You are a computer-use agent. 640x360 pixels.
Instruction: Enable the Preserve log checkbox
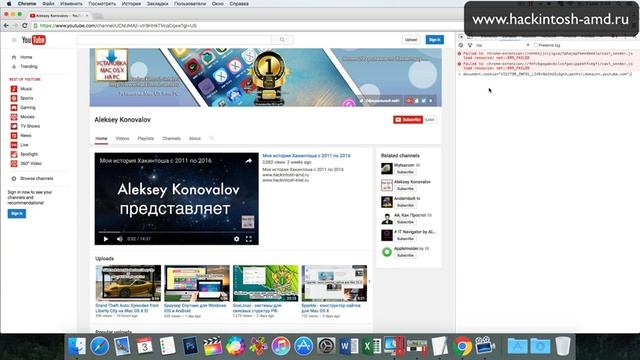(536, 45)
